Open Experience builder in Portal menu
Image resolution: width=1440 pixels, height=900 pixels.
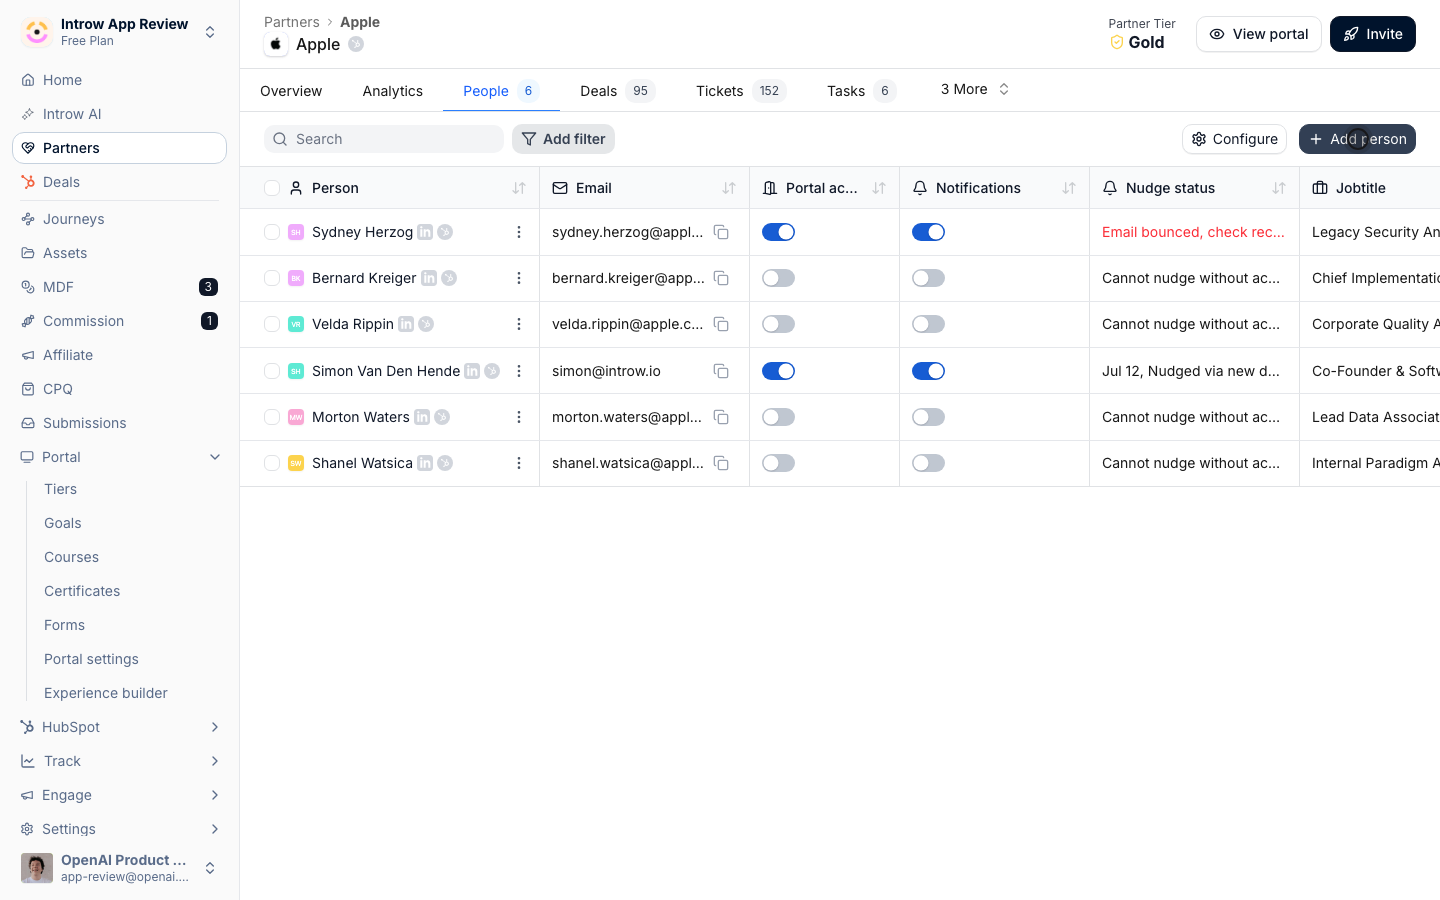click(x=106, y=693)
